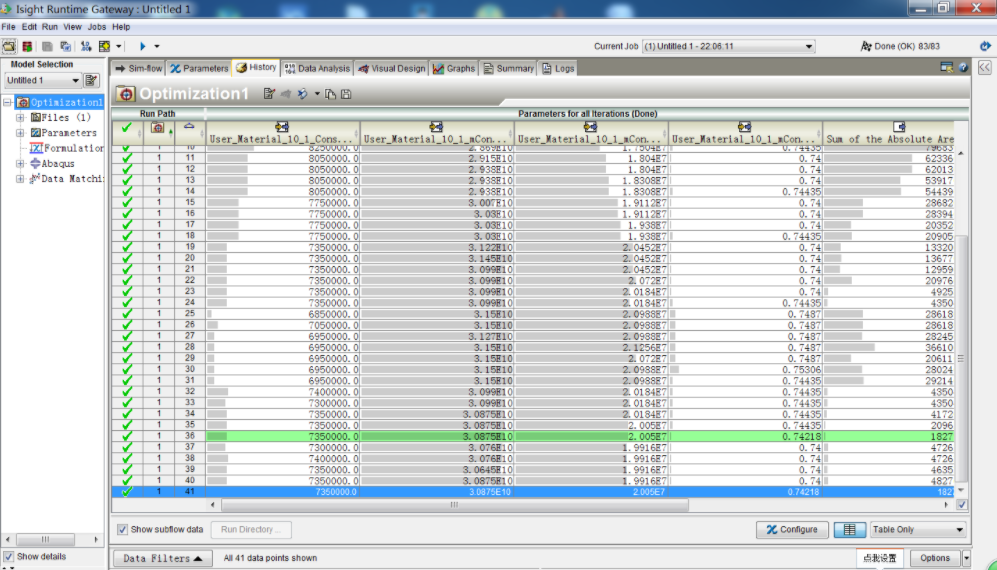Click the table preferences icon beside the help icon
Screen dimensions: 997x570
point(947,67)
